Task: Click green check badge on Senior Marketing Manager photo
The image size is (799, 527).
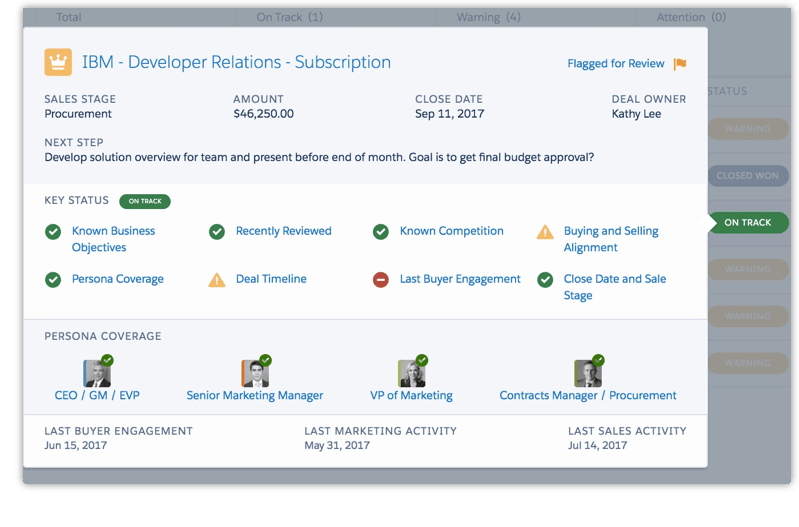Action: (265, 360)
